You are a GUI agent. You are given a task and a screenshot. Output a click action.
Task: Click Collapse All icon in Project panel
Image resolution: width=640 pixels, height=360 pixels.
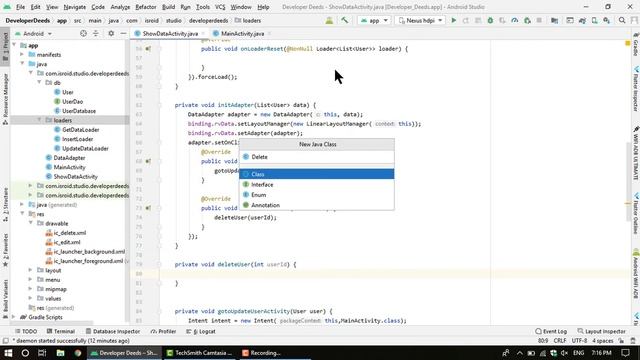[x=96, y=33]
